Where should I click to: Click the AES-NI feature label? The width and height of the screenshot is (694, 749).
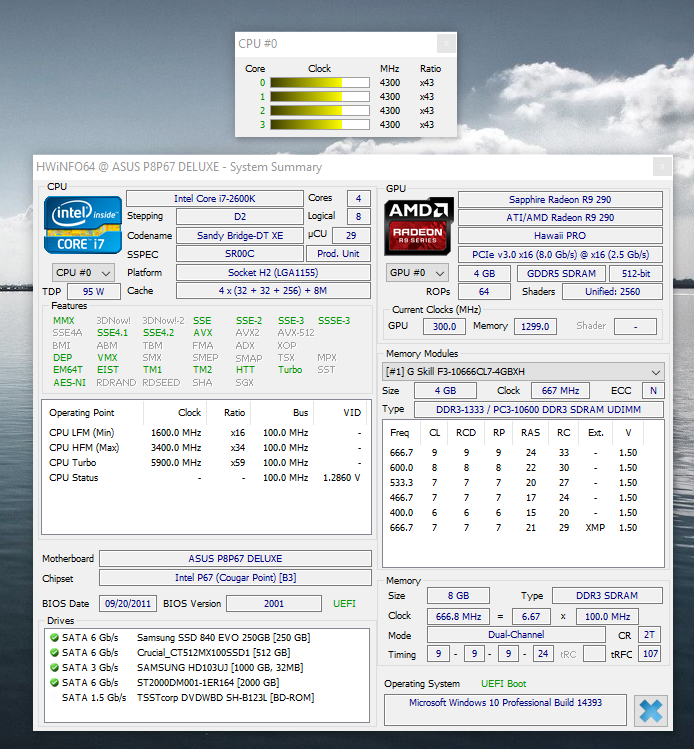69,383
